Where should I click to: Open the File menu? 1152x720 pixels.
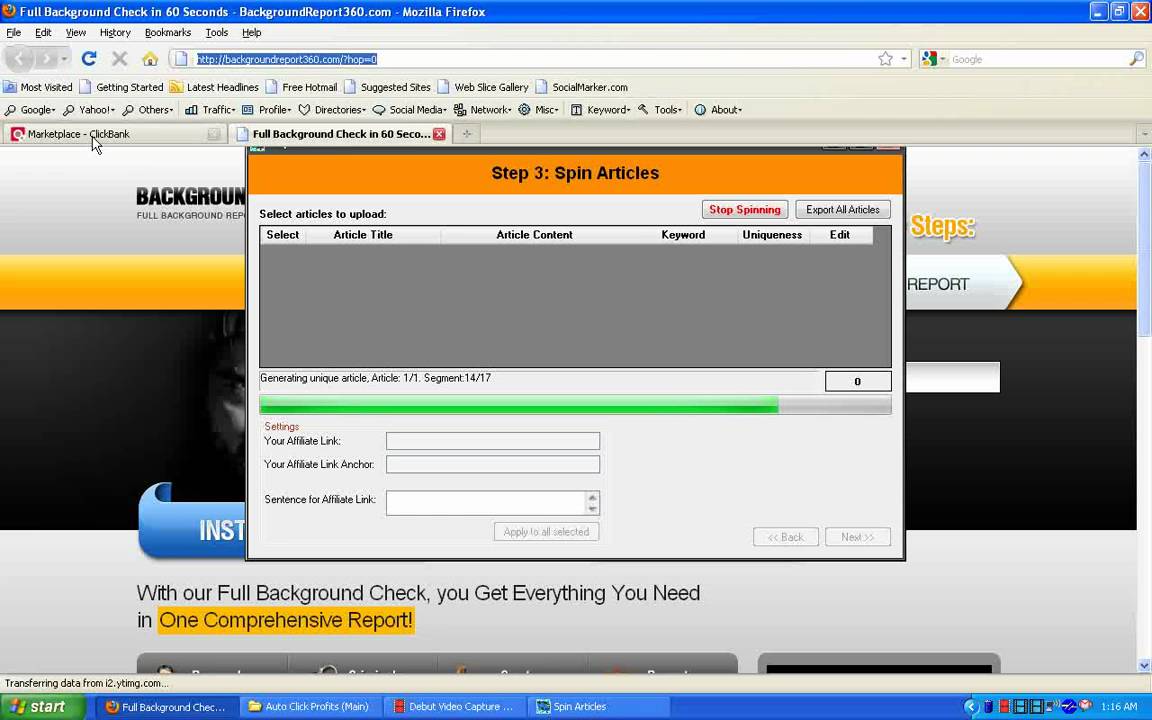coord(13,32)
